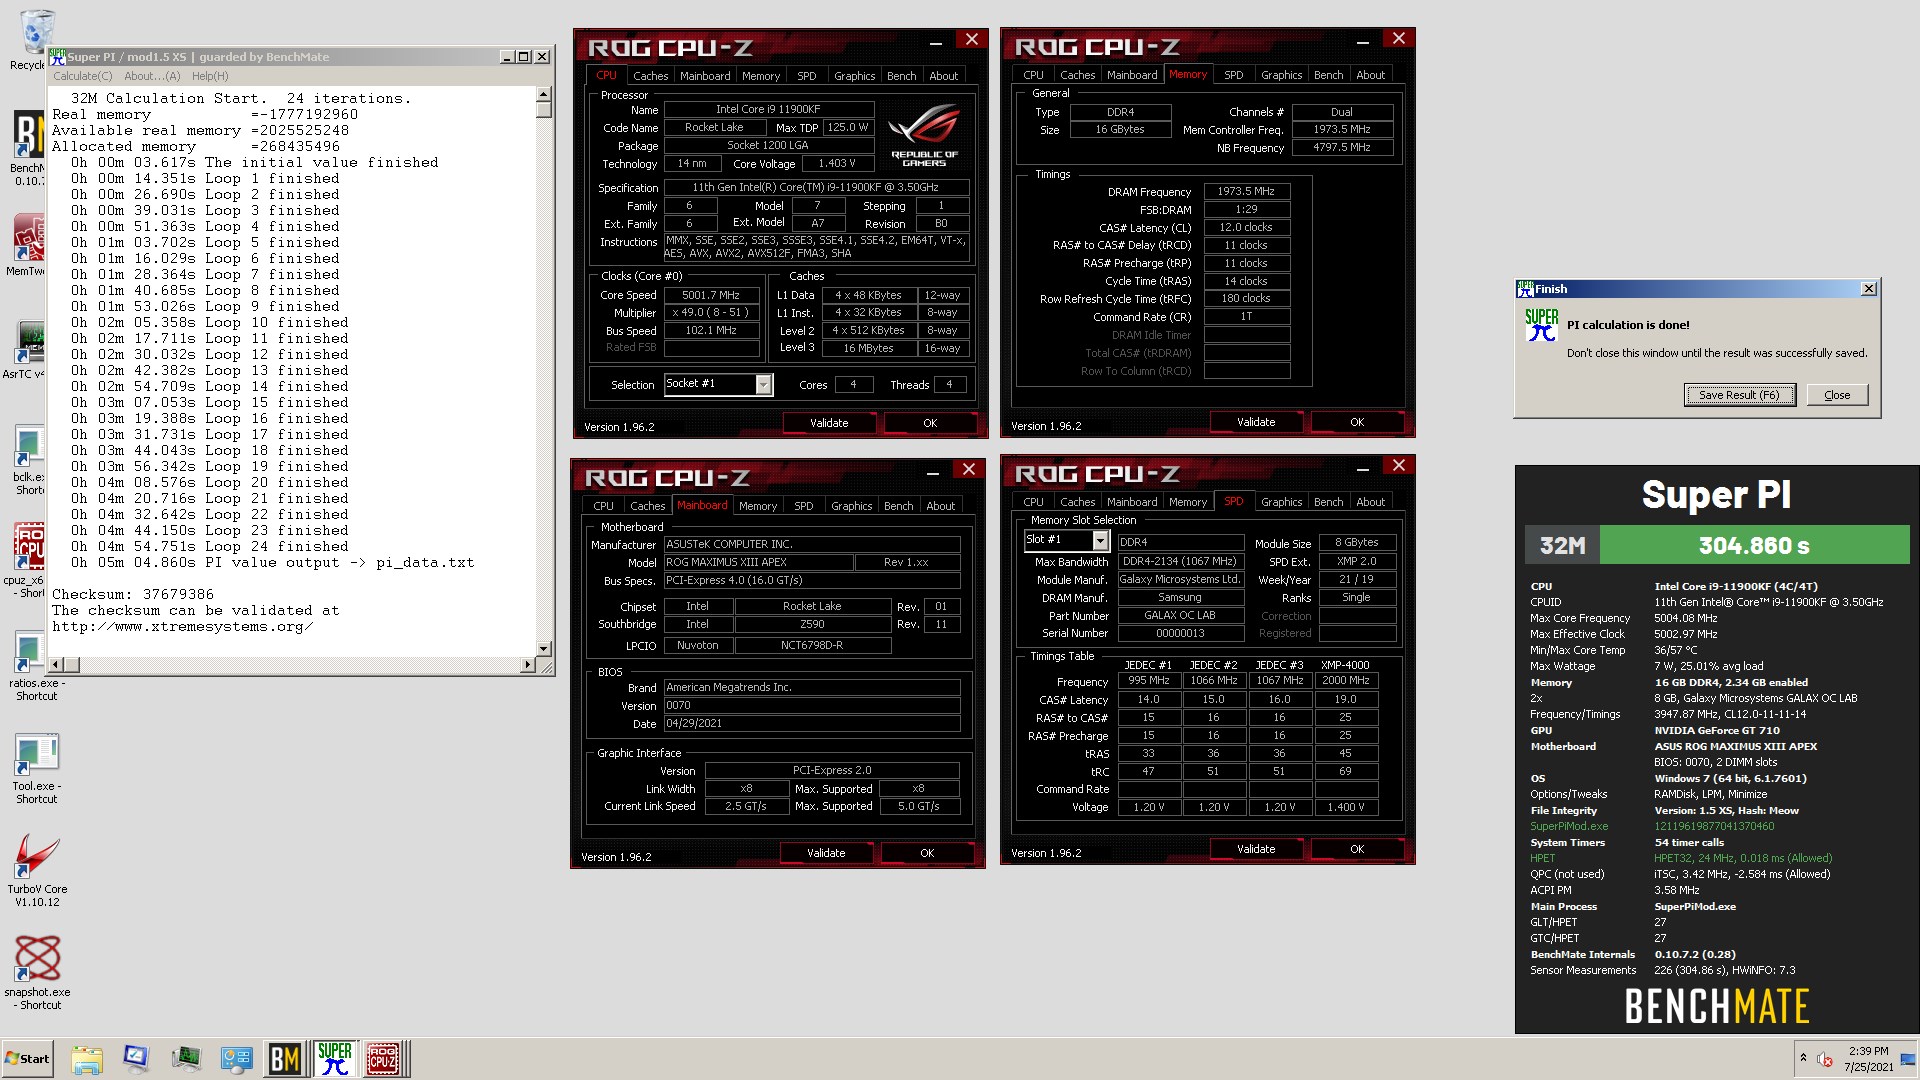
Task: Click the HPET entry in BenchMate panel
Action: 1542,858
